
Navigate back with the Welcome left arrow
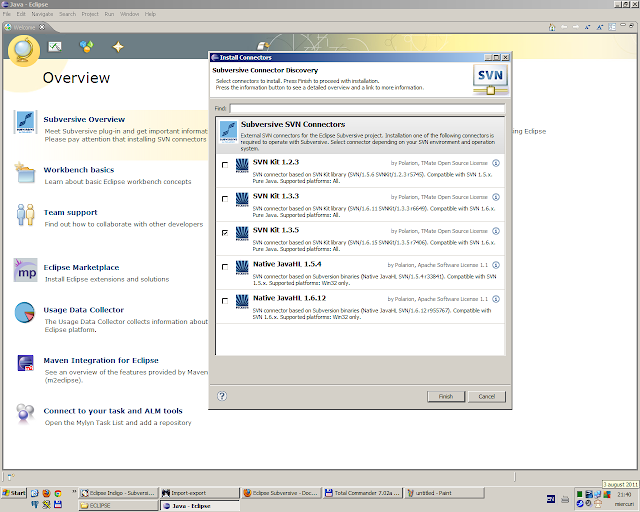click(564, 27)
